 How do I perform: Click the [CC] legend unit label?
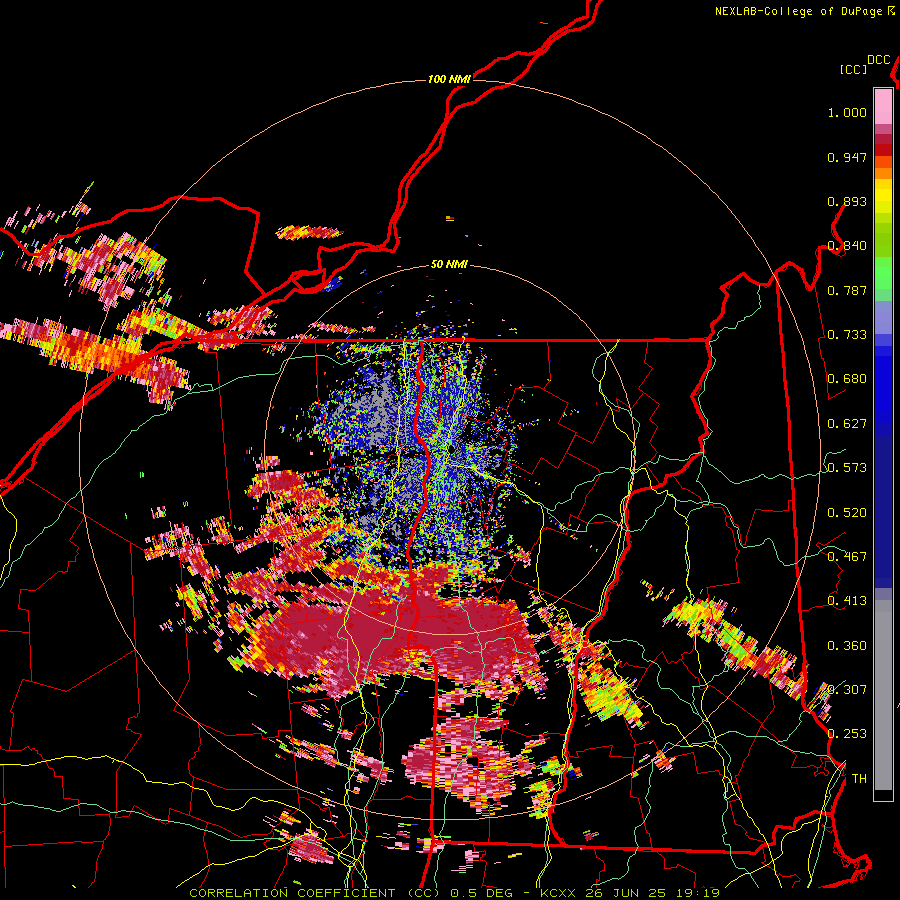[x=853, y=69]
